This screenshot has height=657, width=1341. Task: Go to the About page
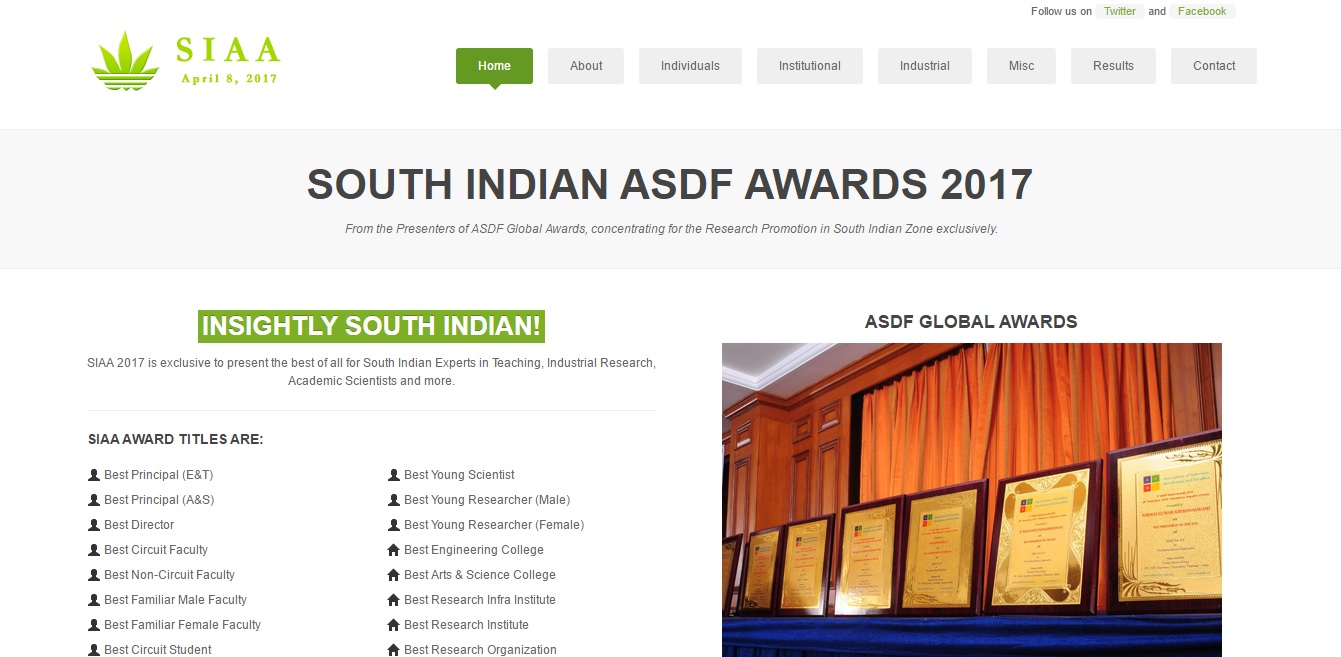pyautogui.click(x=586, y=66)
